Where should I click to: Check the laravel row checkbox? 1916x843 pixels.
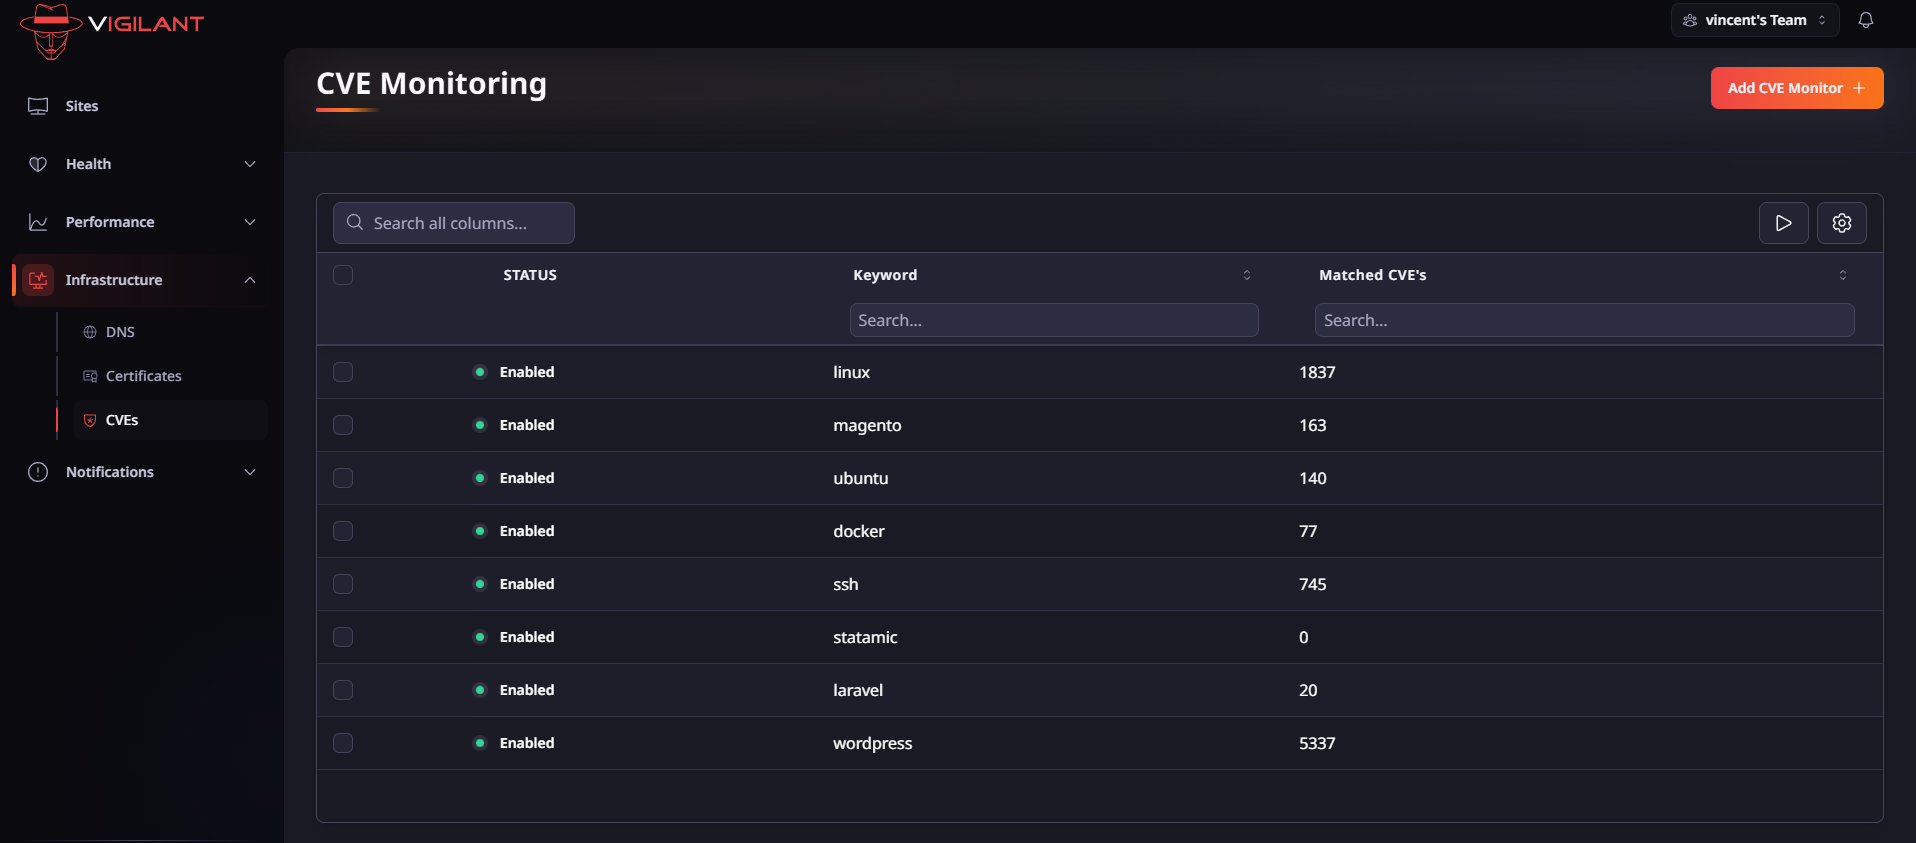click(343, 690)
